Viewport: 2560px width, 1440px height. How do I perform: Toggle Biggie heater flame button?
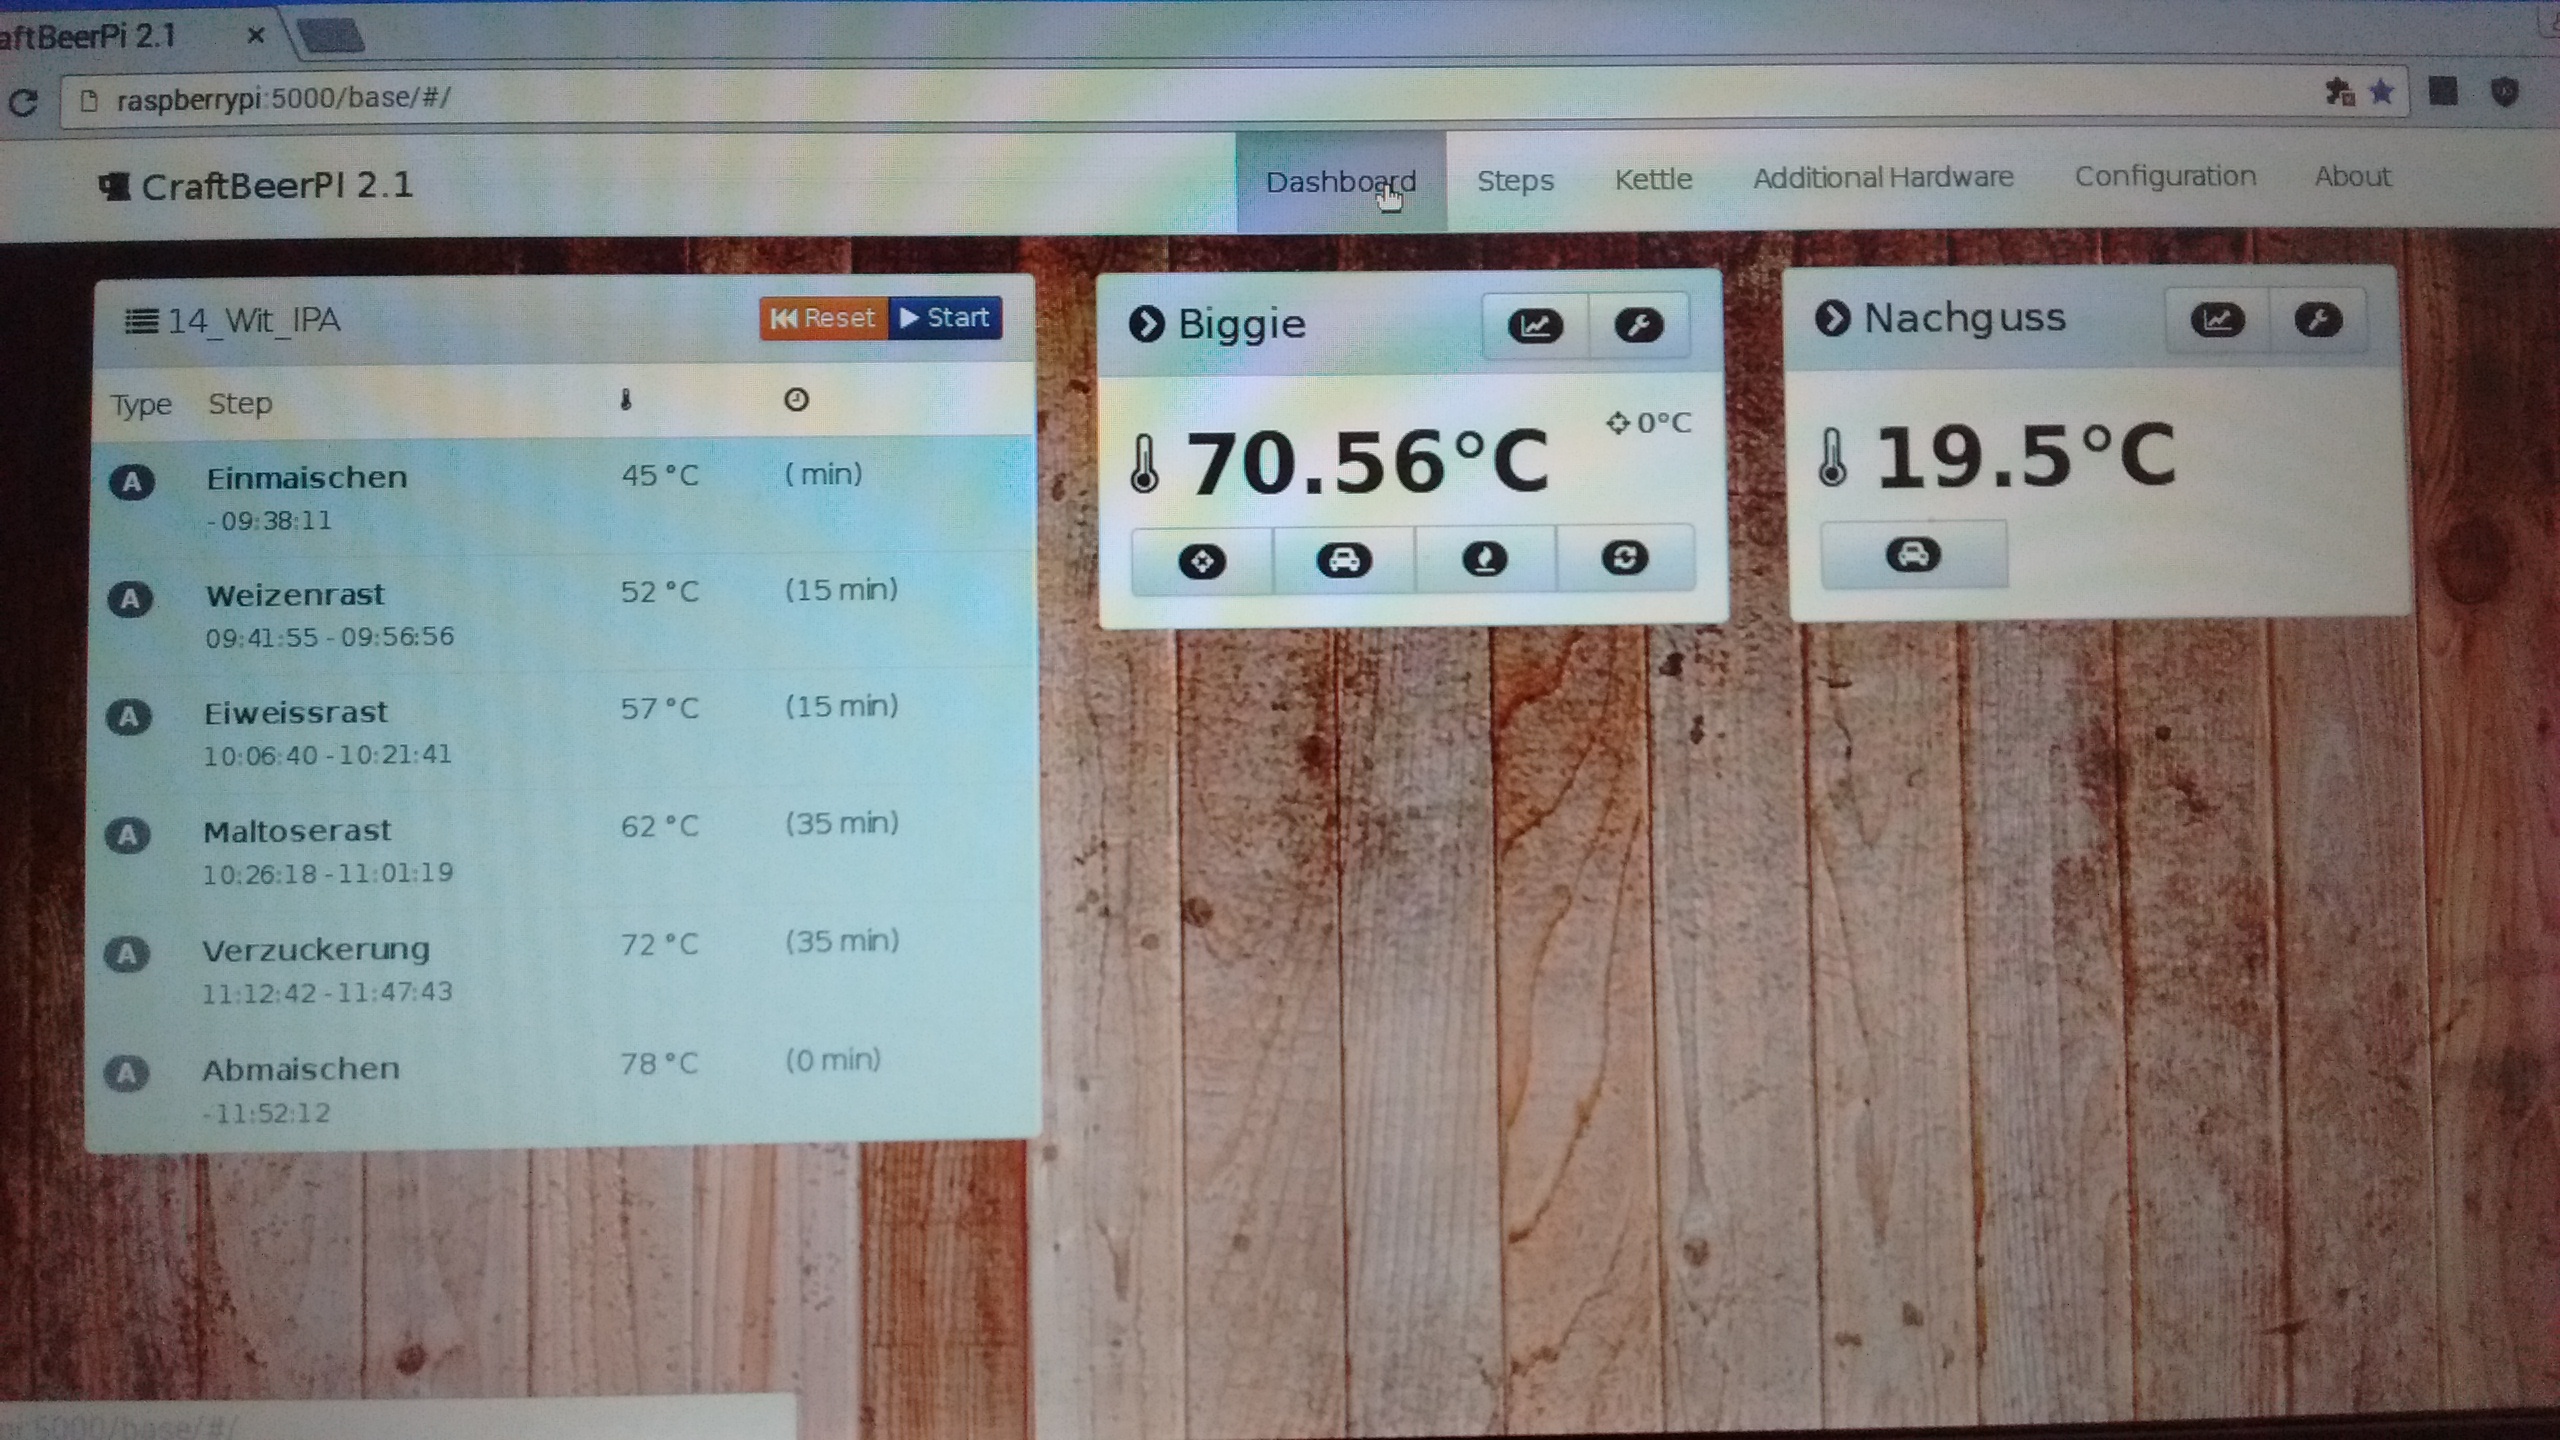pyautogui.click(x=1485, y=559)
